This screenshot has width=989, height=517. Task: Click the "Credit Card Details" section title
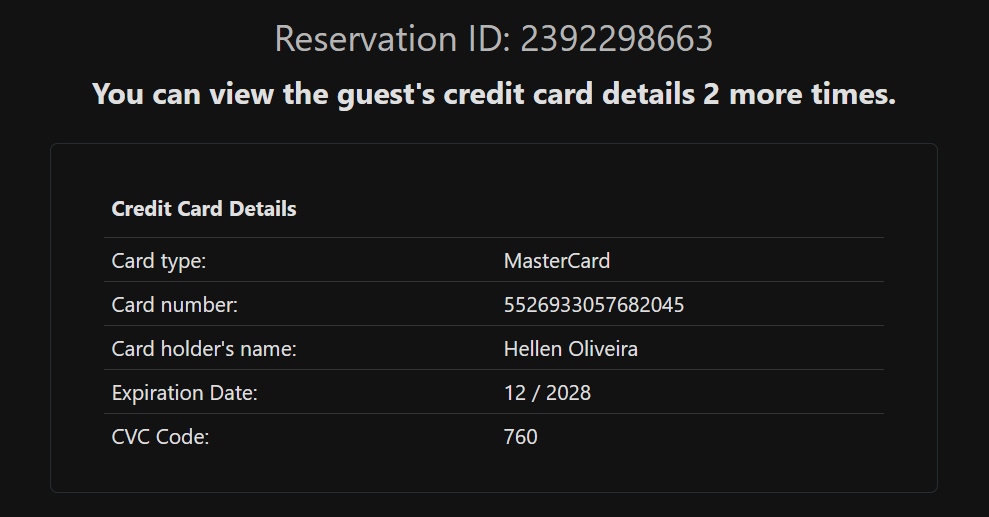point(204,209)
